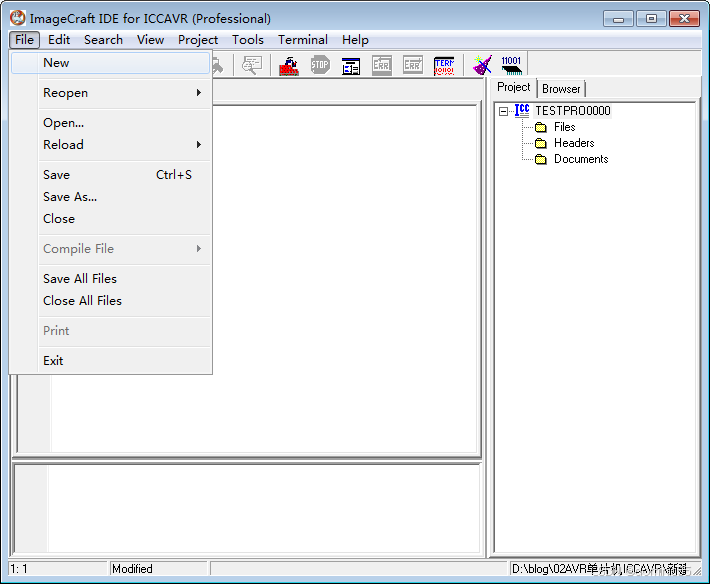
Task: Close the File menu via menu bar
Action: coord(24,40)
